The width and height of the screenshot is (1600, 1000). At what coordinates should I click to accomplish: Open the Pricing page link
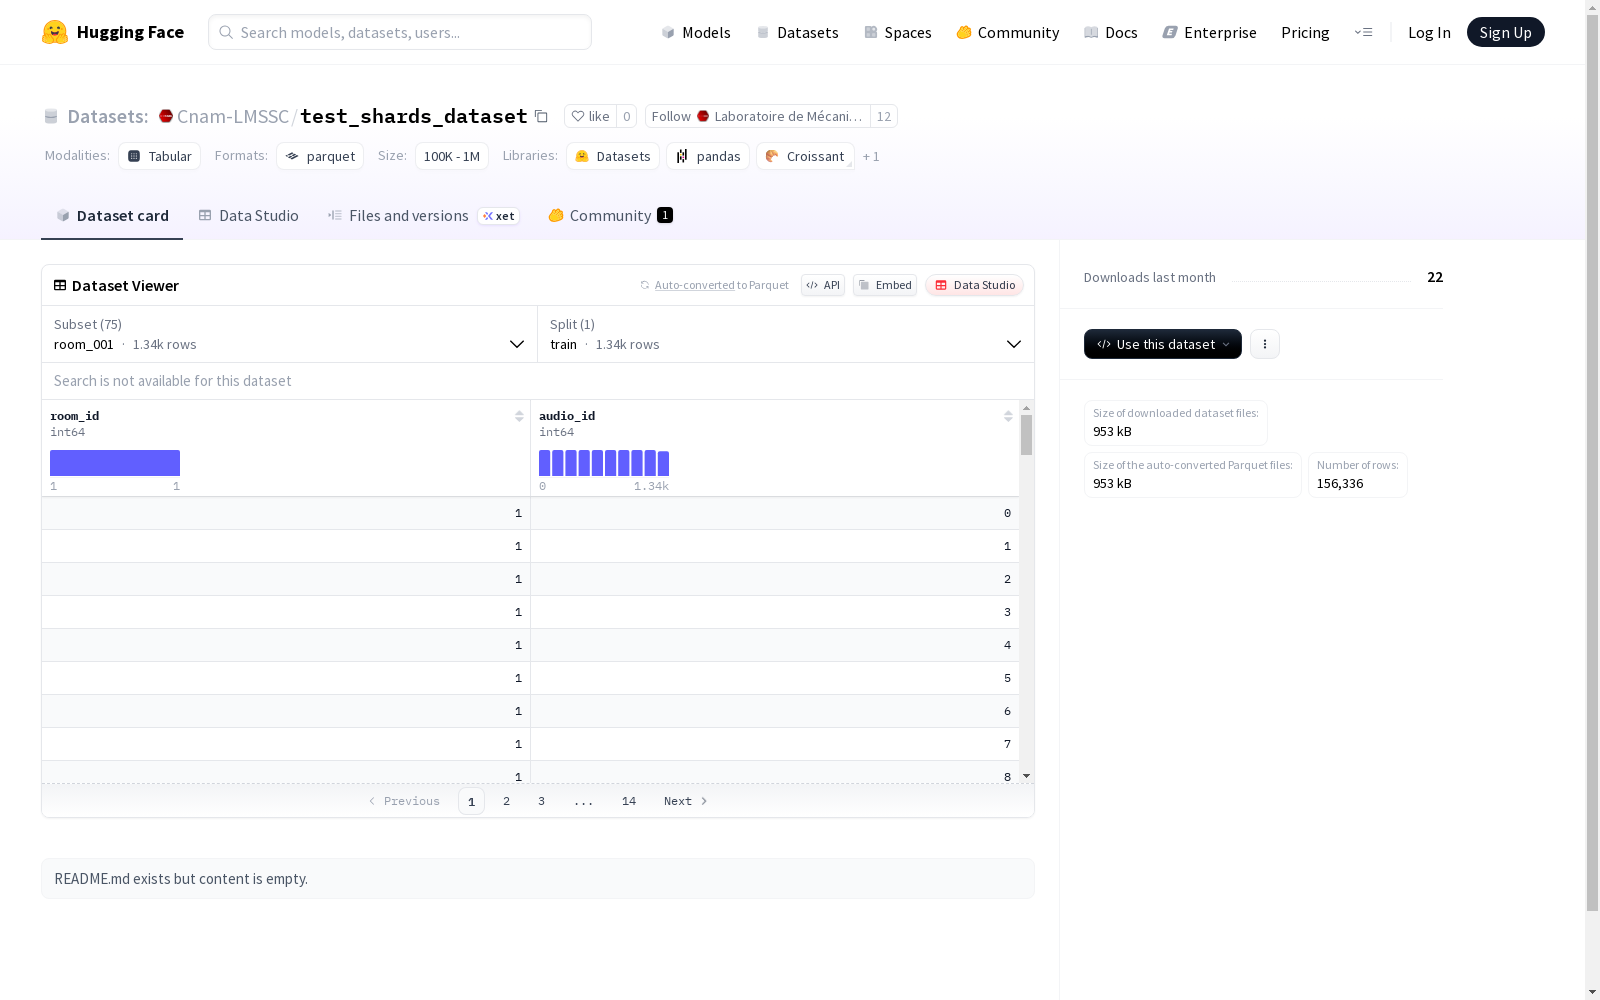pyautogui.click(x=1305, y=32)
